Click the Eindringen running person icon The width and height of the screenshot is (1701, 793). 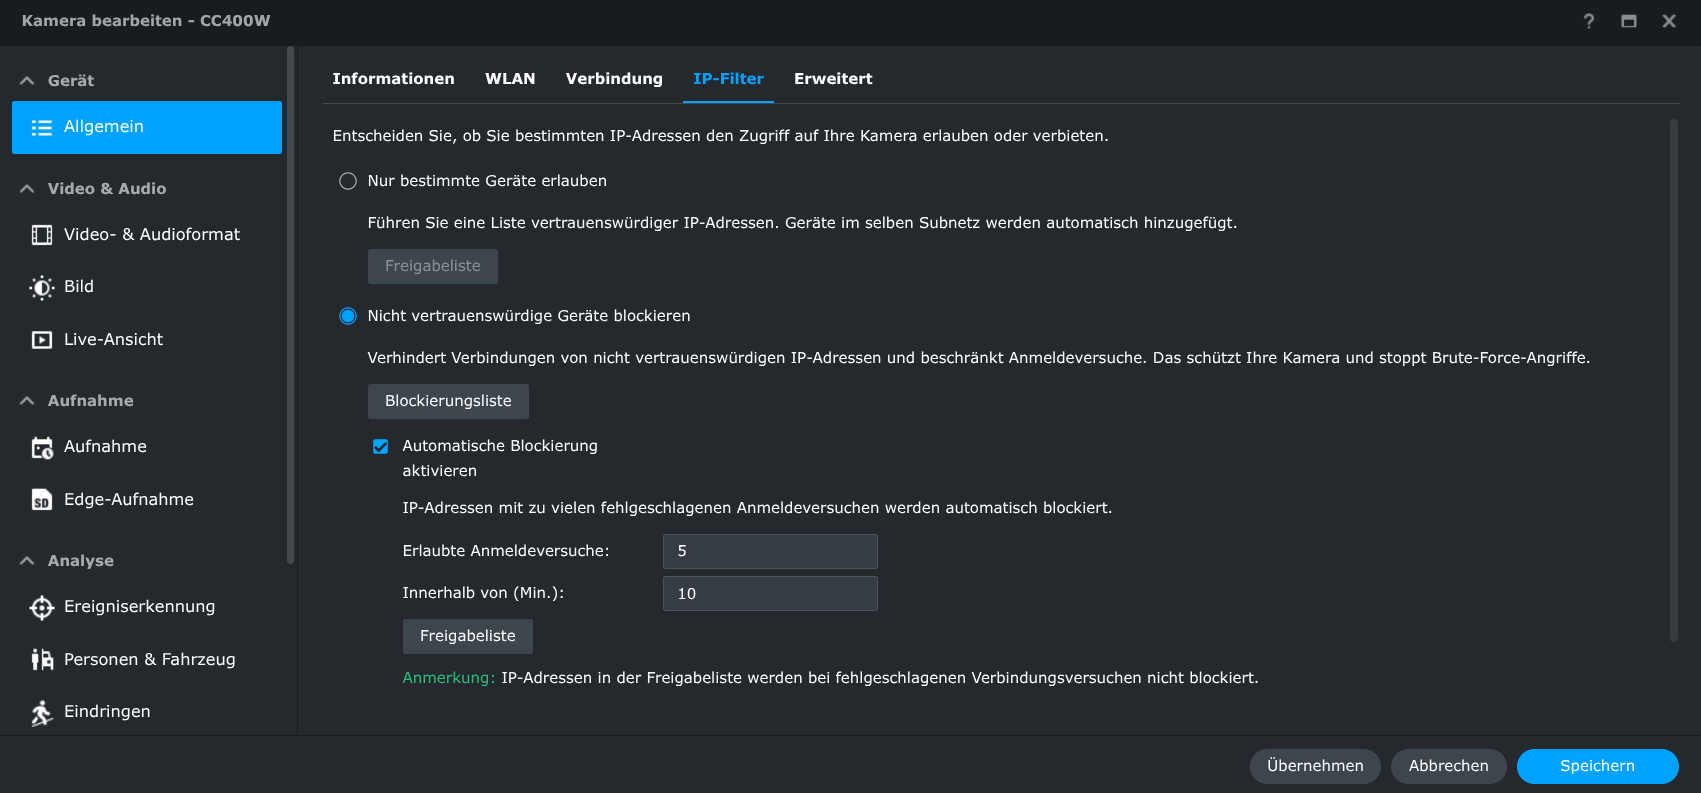(x=41, y=712)
